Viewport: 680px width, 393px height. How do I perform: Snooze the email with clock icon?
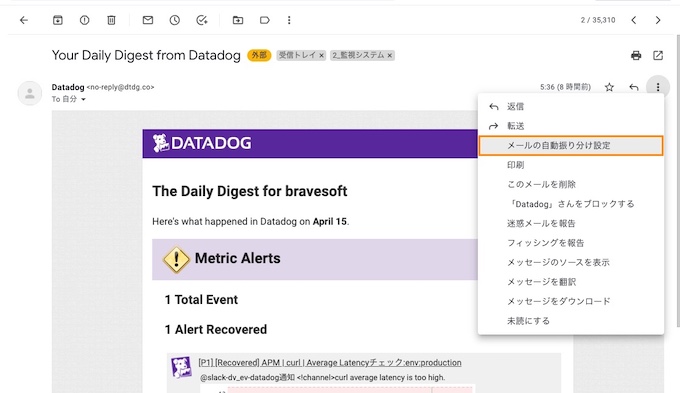coord(175,20)
